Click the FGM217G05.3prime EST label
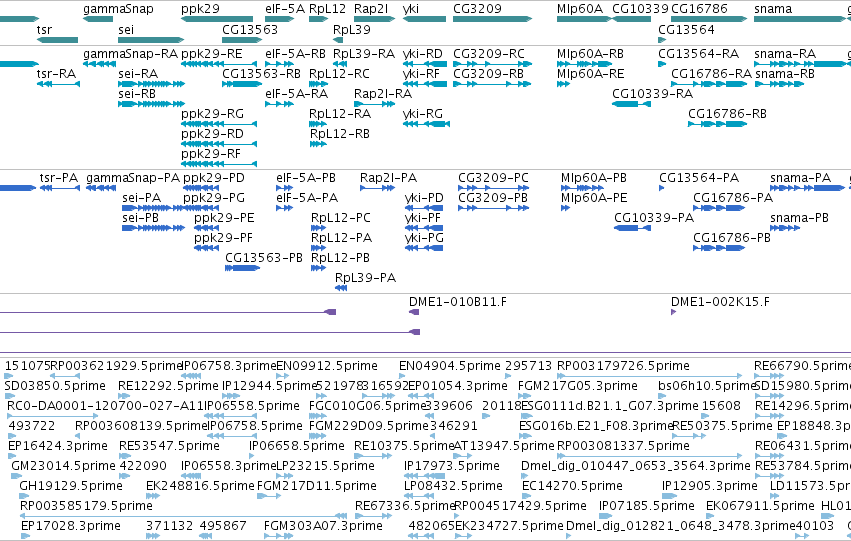This screenshot has width=851, height=541. (x=577, y=386)
